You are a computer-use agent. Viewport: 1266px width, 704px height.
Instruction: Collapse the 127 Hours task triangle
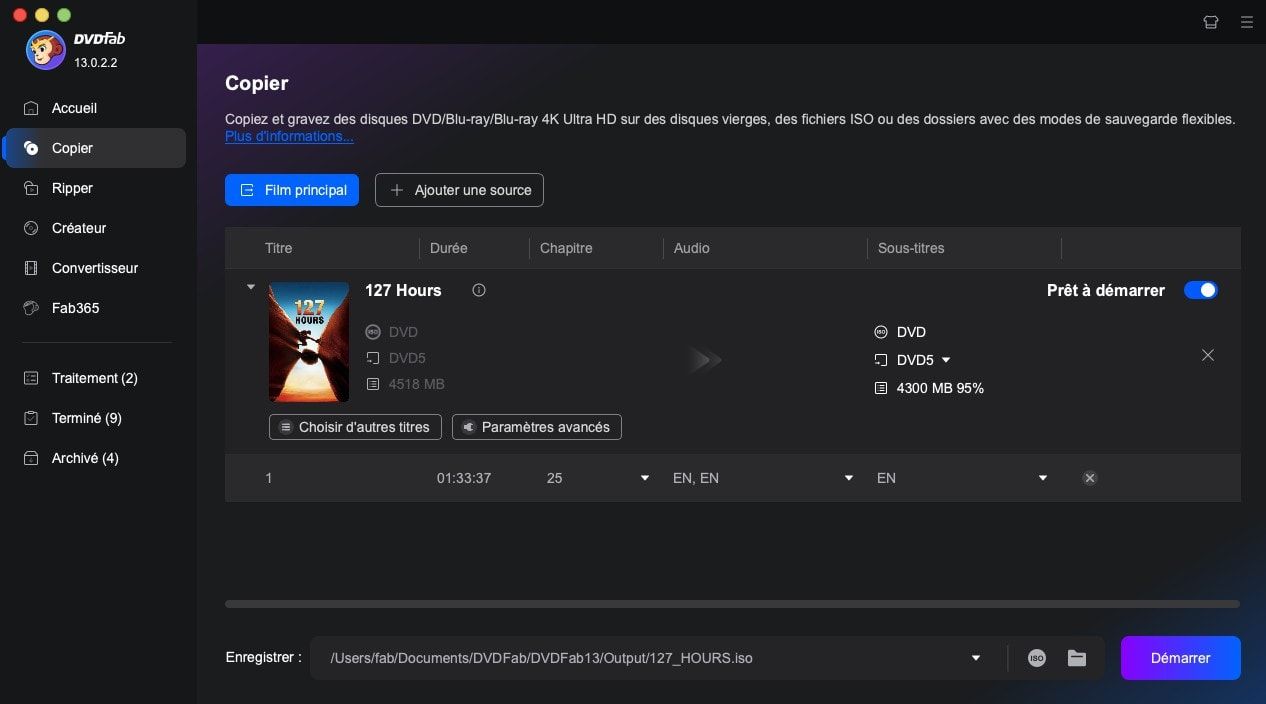pos(251,287)
